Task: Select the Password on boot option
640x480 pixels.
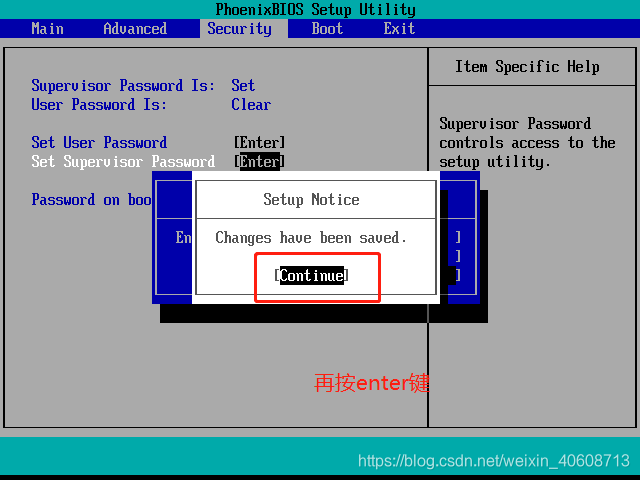Action: point(91,200)
